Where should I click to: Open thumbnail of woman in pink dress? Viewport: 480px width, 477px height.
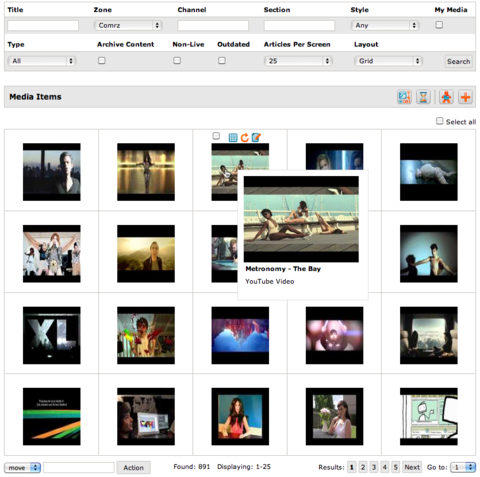[x=240, y=417]
